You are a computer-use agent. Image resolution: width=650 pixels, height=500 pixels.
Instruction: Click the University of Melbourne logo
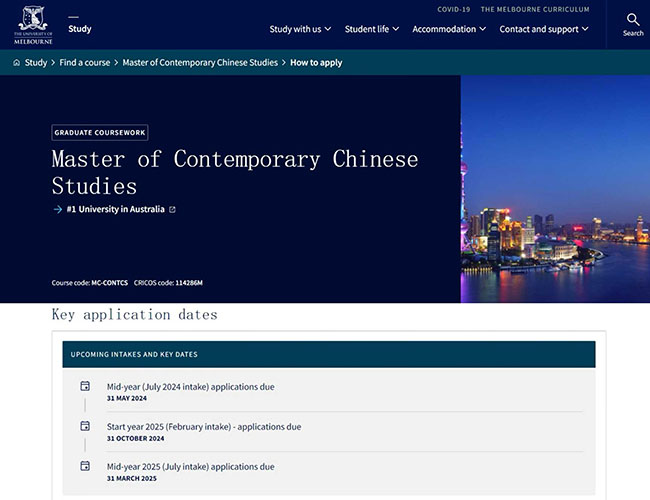coord(33,24)
